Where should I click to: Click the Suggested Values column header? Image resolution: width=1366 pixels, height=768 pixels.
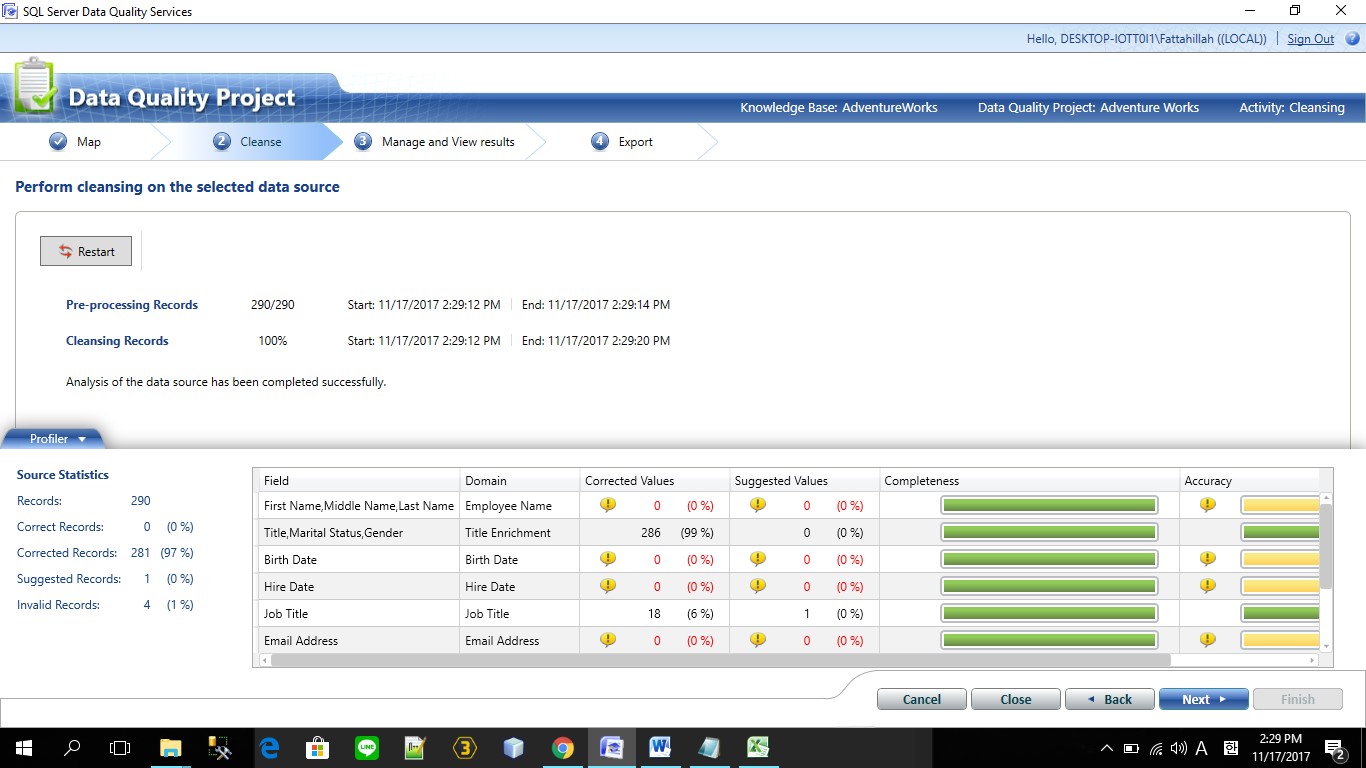[804, 480]
